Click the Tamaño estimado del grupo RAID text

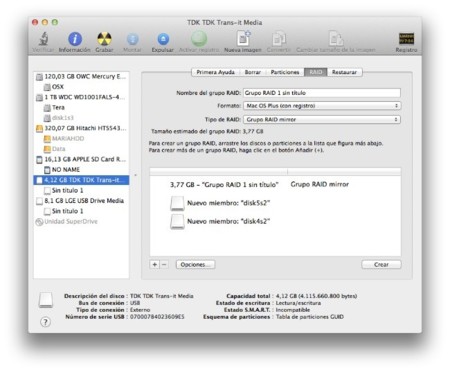pyautogui.click(x=207, y=131)
